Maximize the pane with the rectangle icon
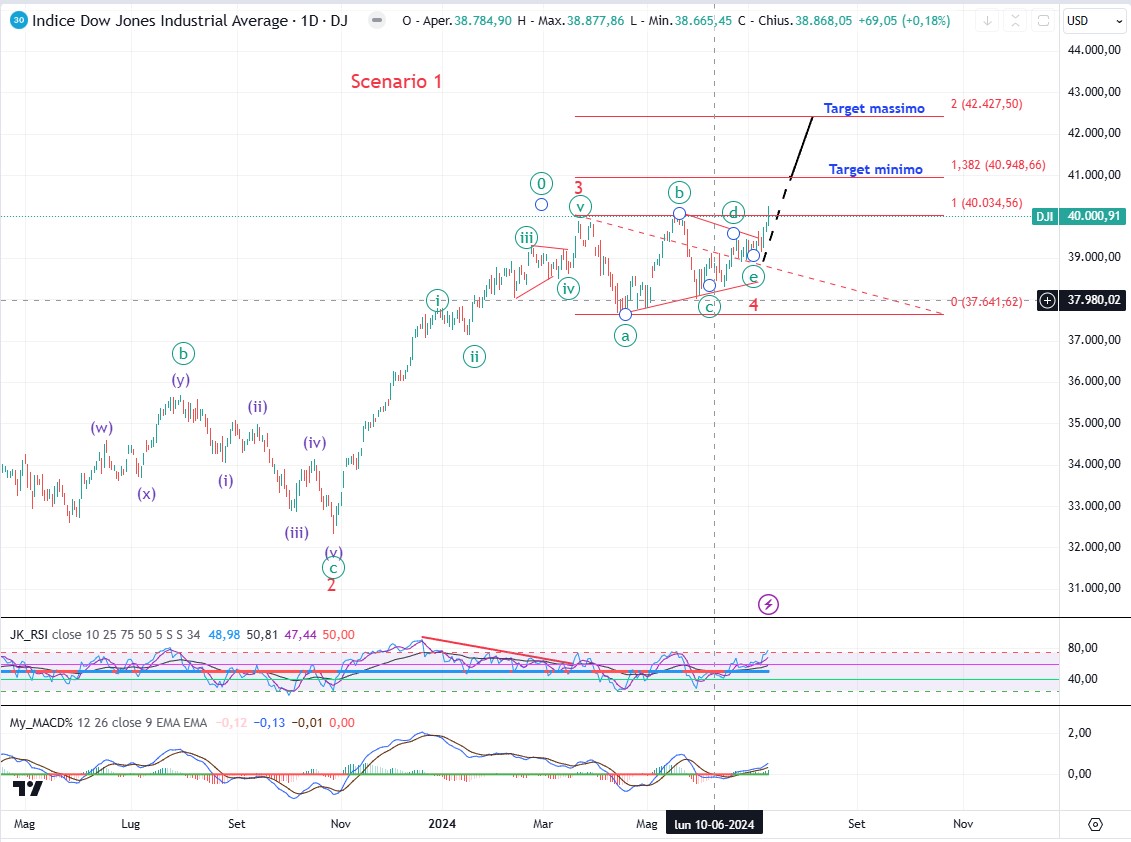The height and width of the screenshot is (842, 1131). [x=1043, y=21]
